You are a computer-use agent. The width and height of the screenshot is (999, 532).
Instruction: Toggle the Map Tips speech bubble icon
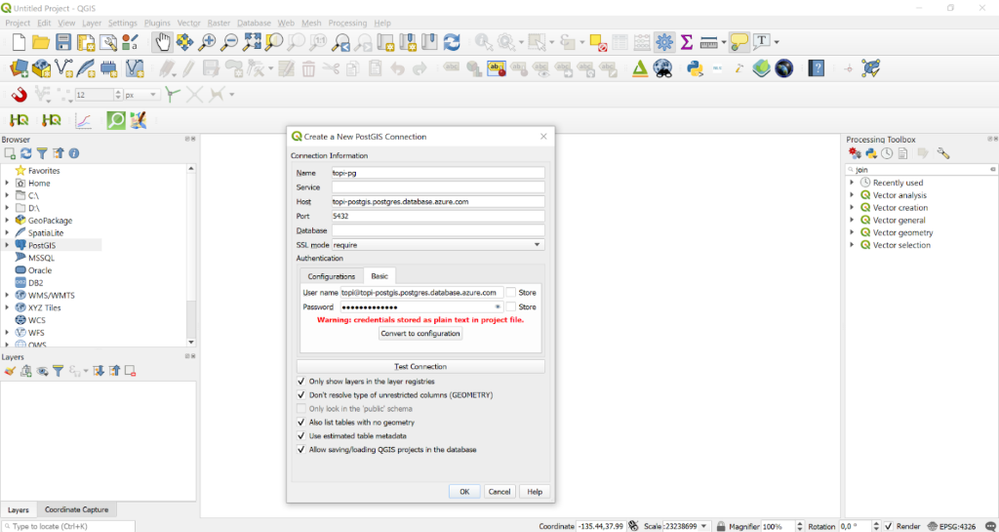[739, 43]
